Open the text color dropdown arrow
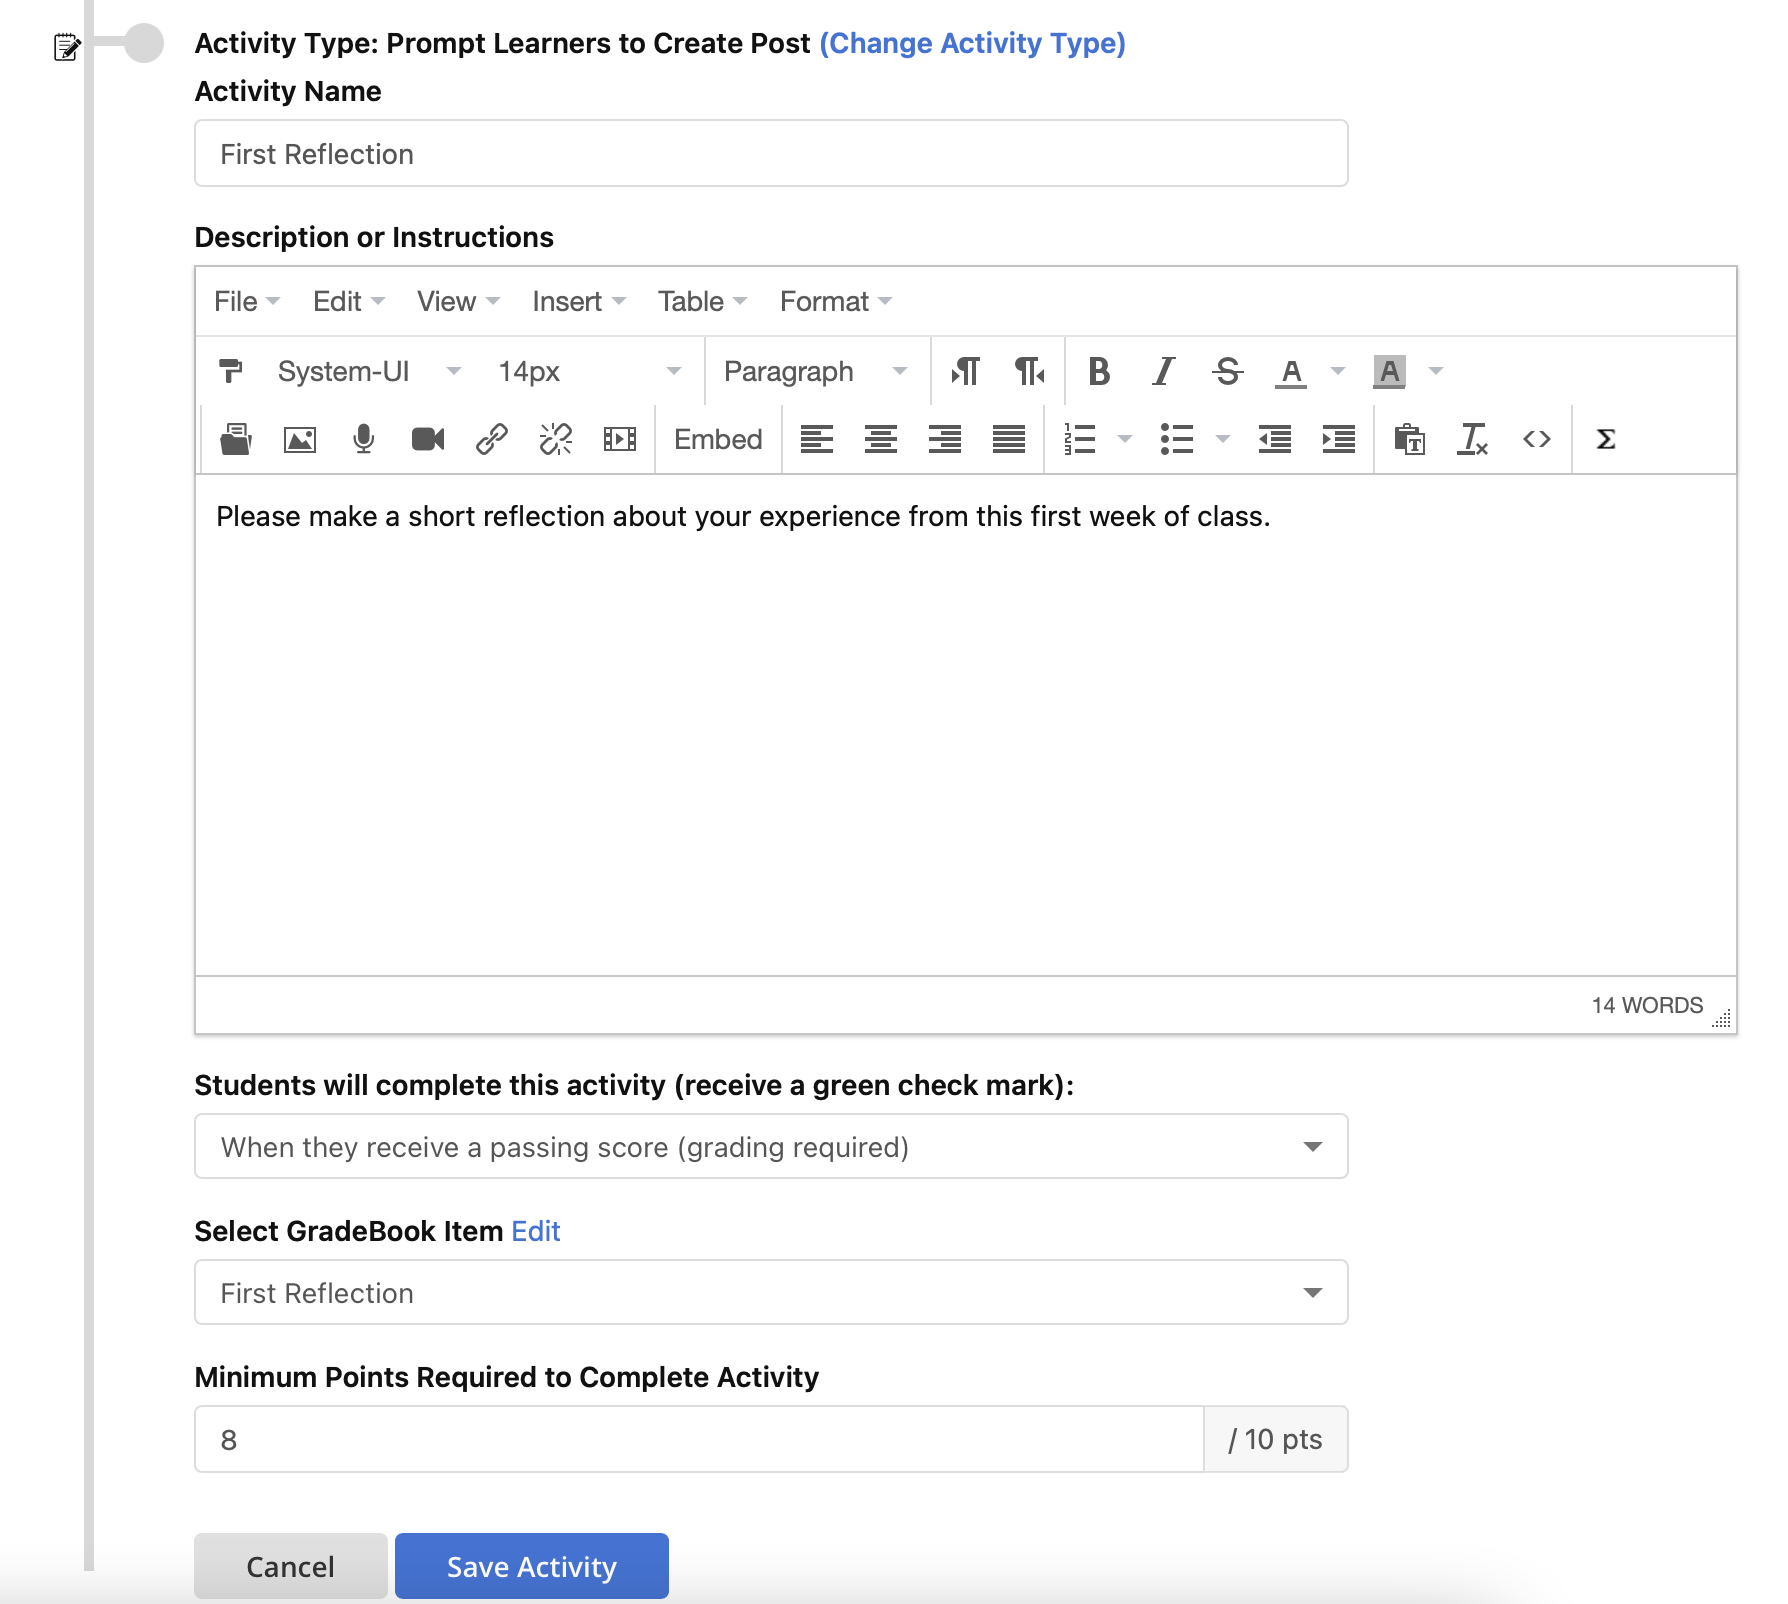1788x1604 pixels. click(x=1338, y=371)
